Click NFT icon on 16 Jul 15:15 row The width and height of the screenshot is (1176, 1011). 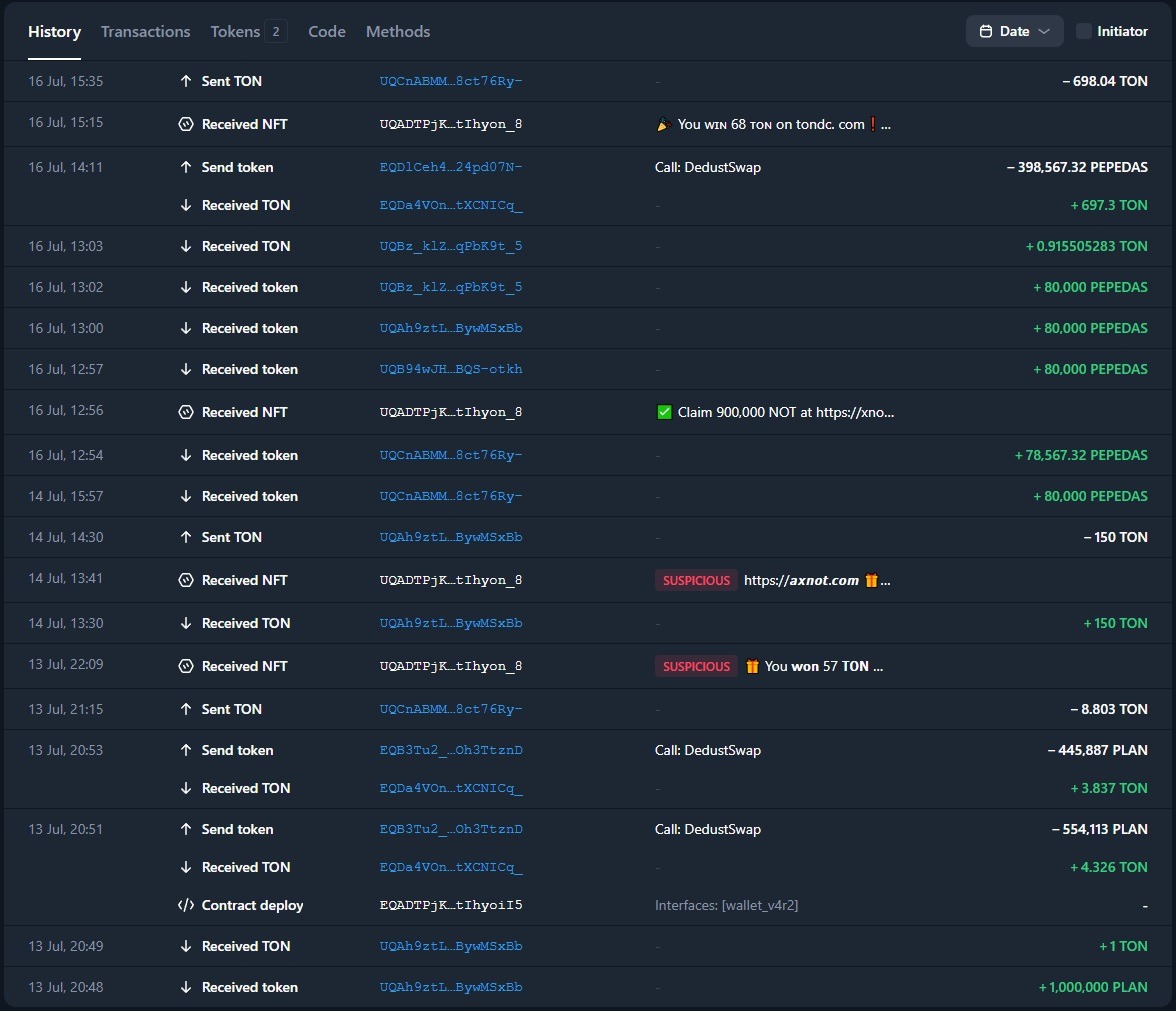186,124
